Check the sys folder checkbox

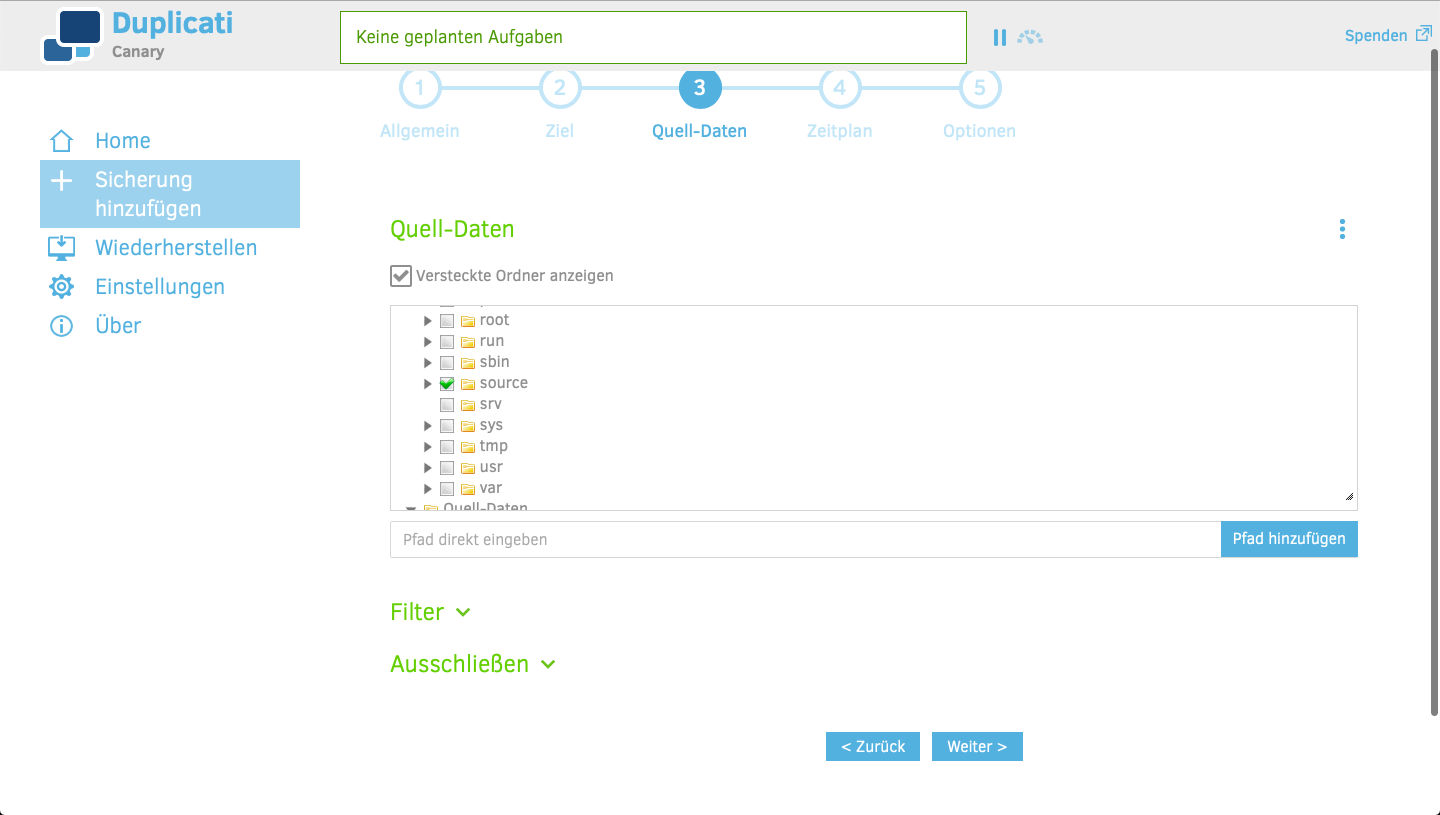(x=447, y=426)
